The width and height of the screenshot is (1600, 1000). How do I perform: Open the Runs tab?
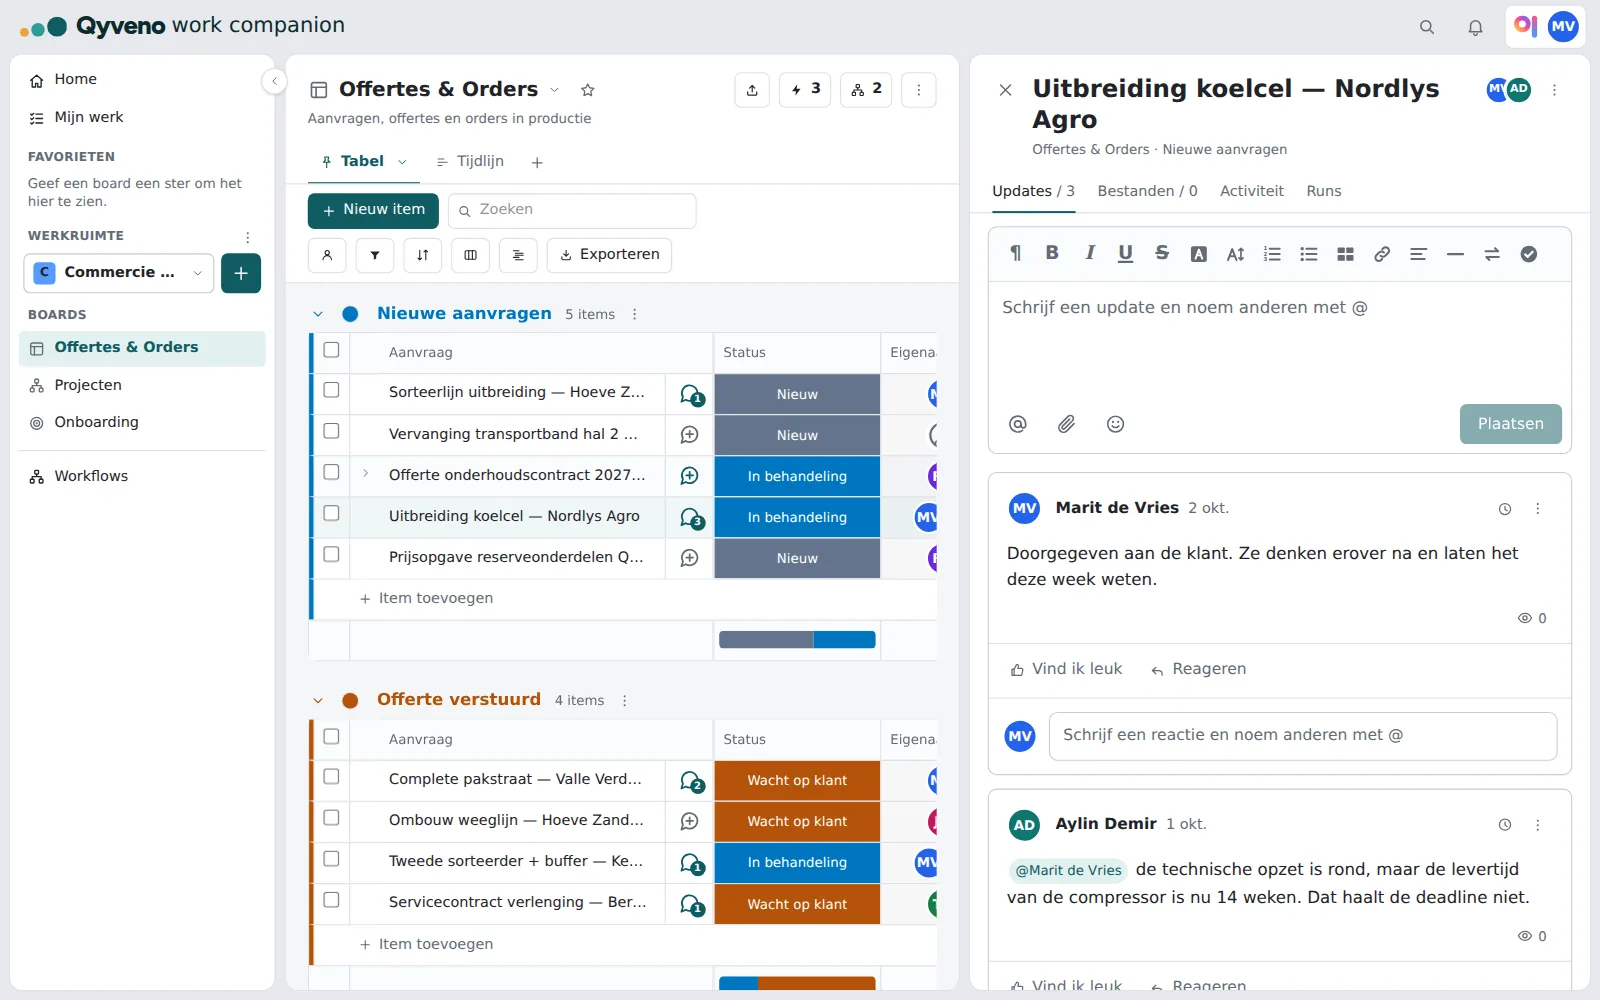pos(1323,191)
